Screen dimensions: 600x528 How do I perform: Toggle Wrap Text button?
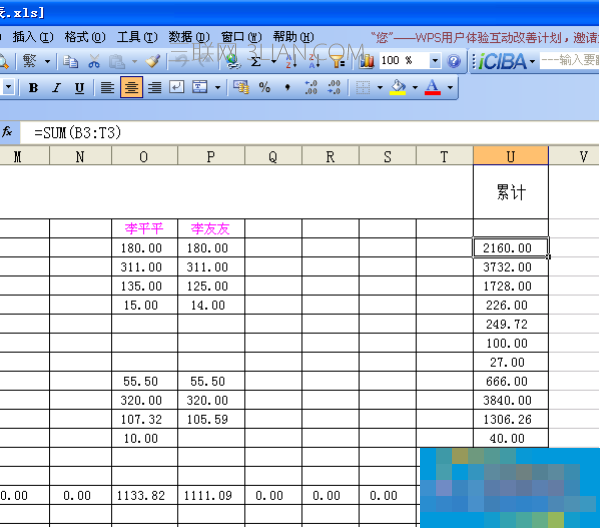[x=177, y=87]
